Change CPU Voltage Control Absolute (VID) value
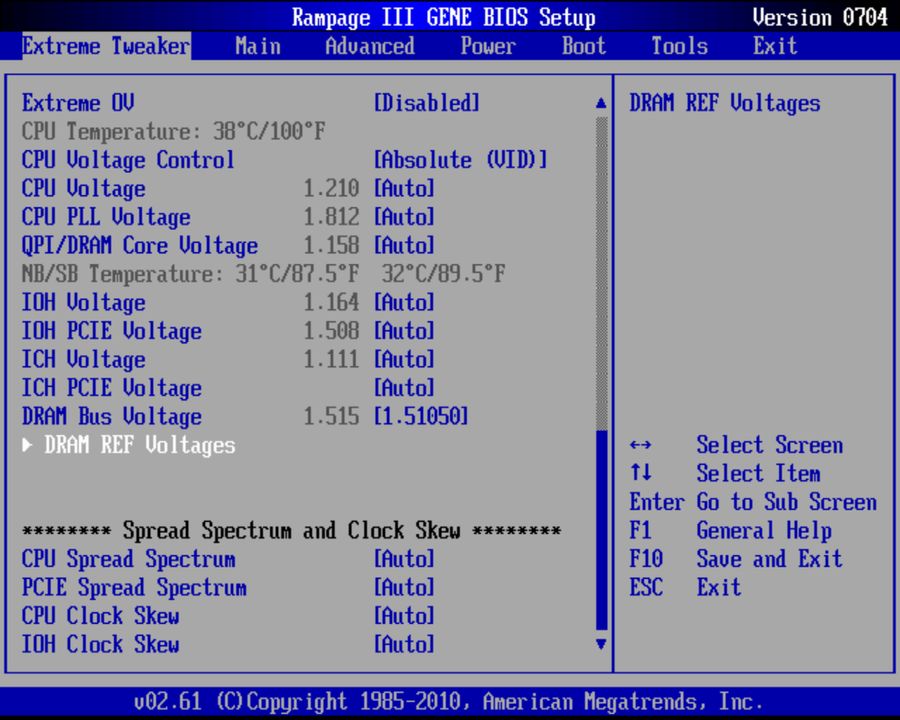This screenshot has height=720, width=900. (x=460, y=160)
